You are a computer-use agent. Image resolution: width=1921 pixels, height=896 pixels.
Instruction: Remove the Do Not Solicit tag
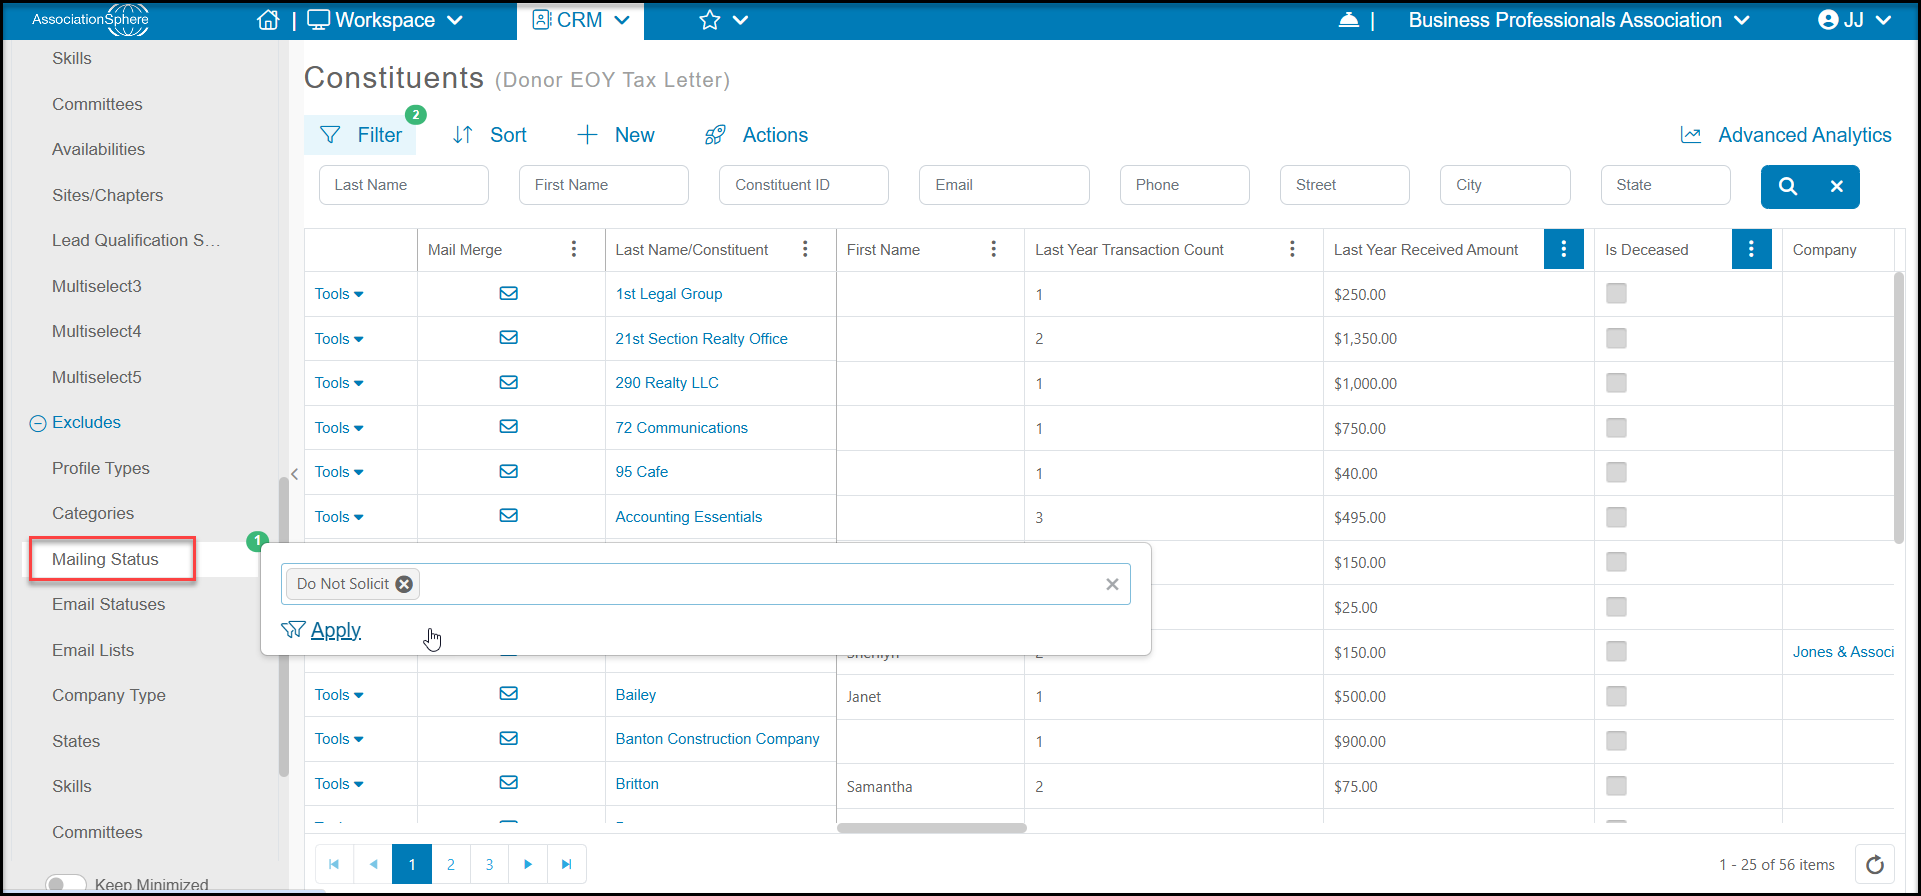click(404, 584)
